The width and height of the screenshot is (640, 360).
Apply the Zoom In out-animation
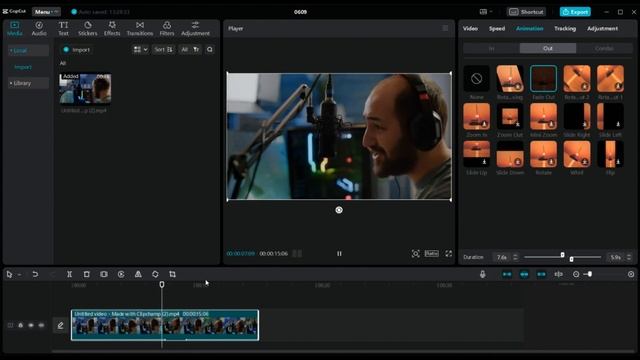[x=476, y=116]
